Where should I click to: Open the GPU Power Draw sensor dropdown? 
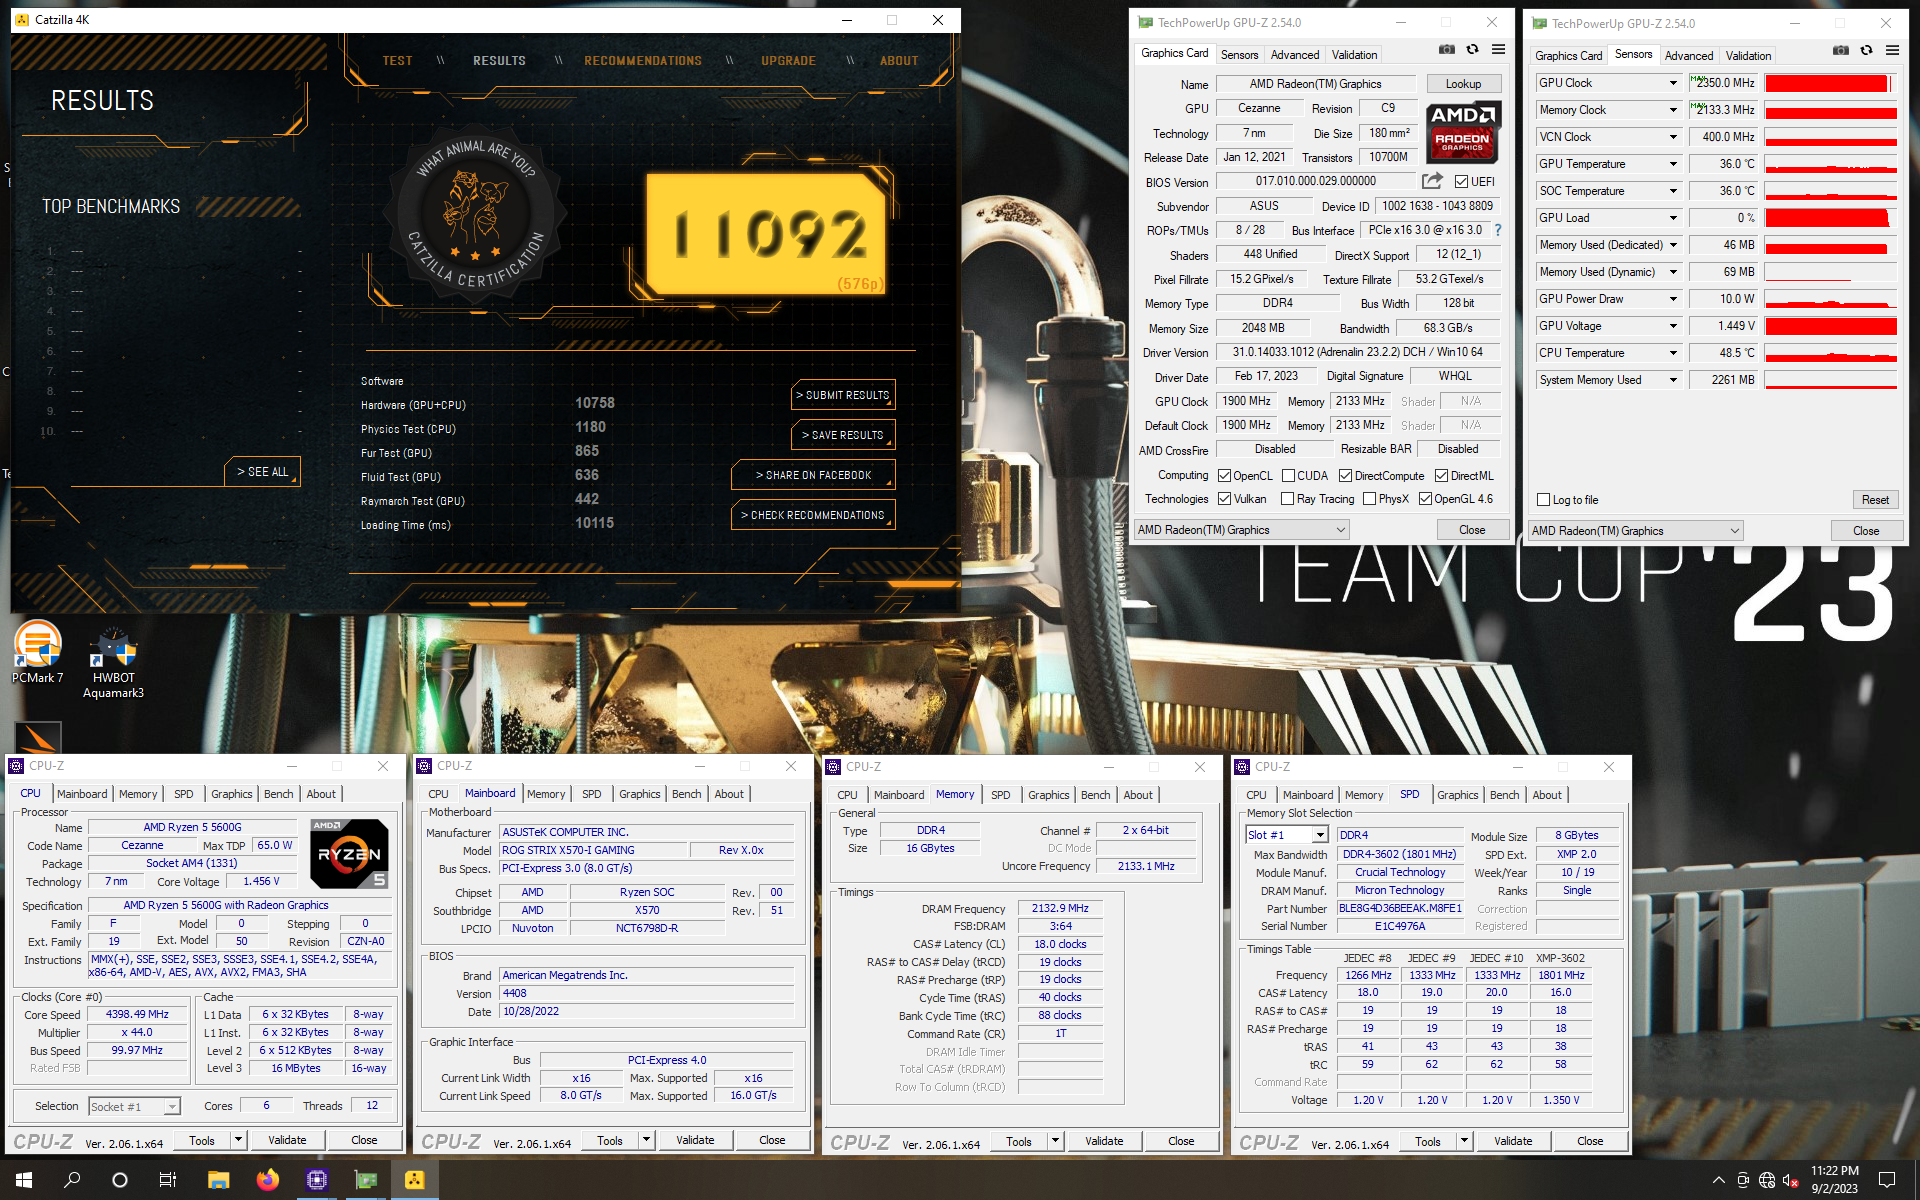pos(1672,299)
